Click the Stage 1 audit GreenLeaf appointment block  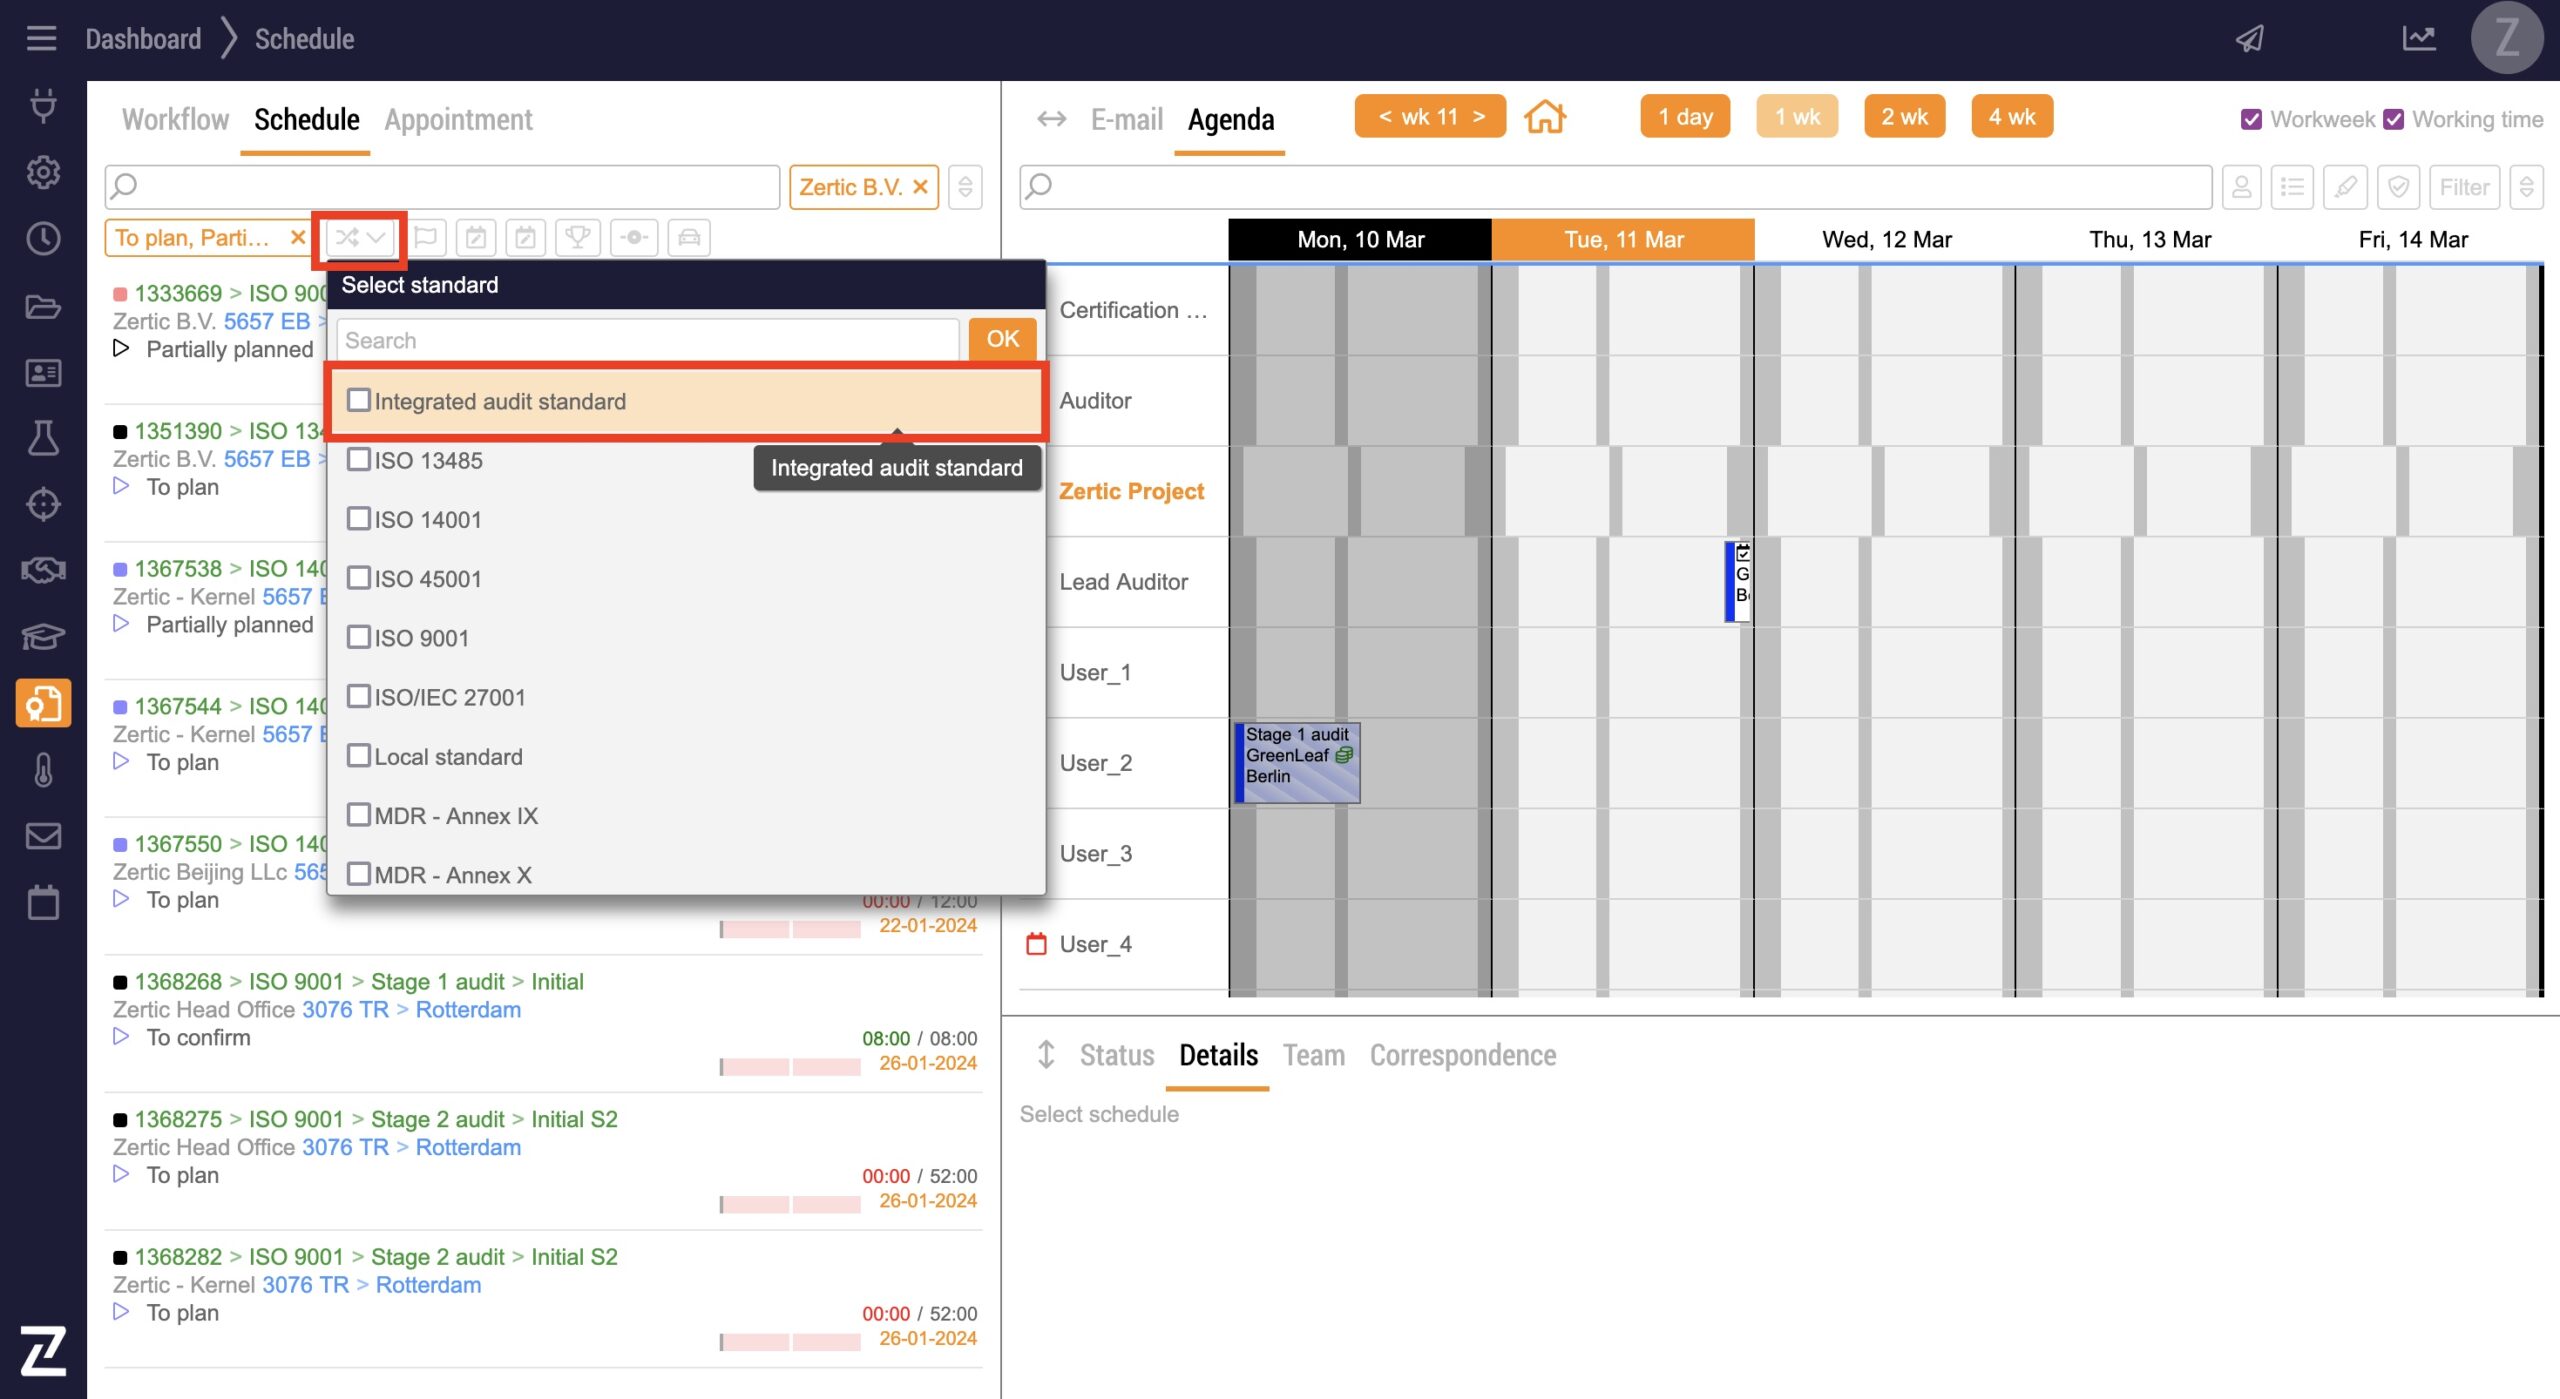pyautogui.click(x=1297, y=763)
